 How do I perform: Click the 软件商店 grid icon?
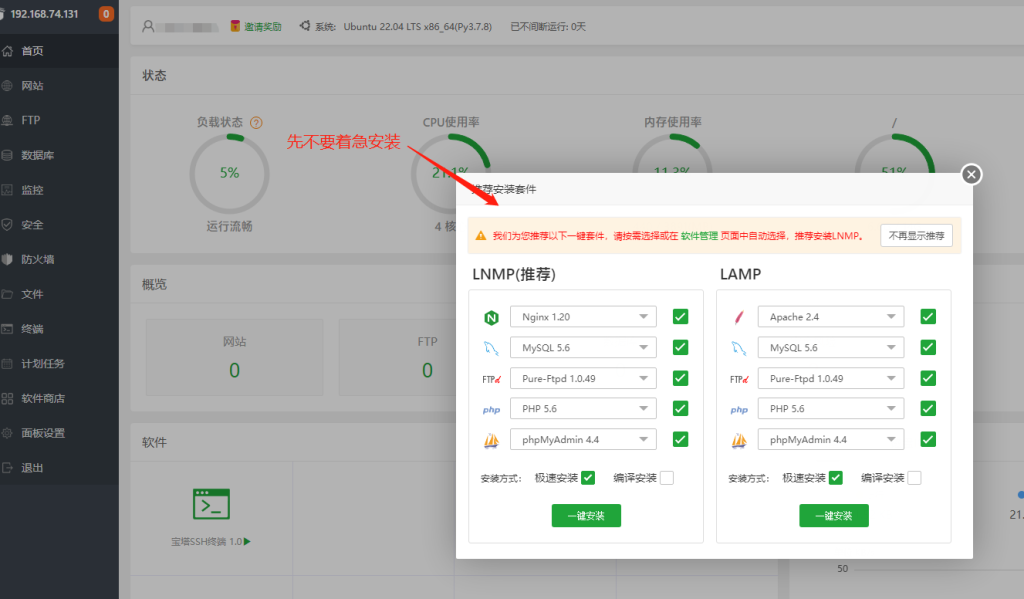tap(7, 398)
